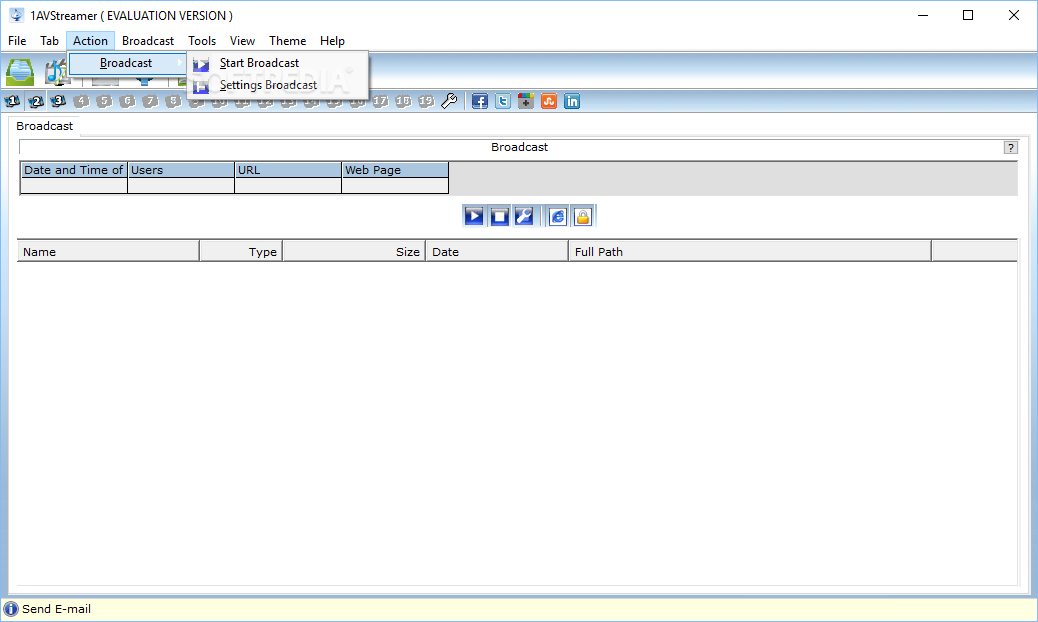Open the Theme menu
This screenshot has width=1038, height=622.
pos(287,41)
